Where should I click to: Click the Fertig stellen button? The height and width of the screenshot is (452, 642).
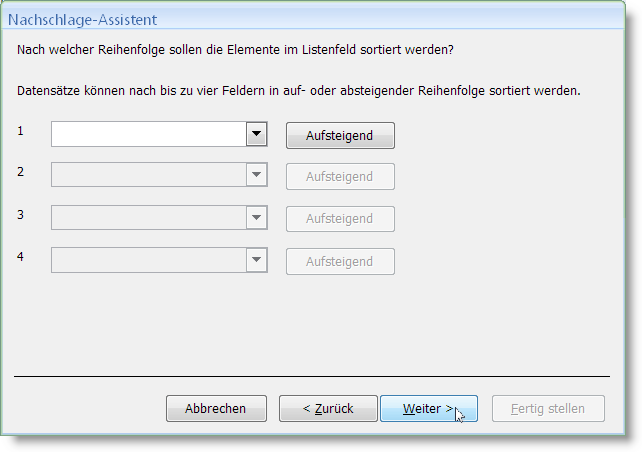coord(548,408)
